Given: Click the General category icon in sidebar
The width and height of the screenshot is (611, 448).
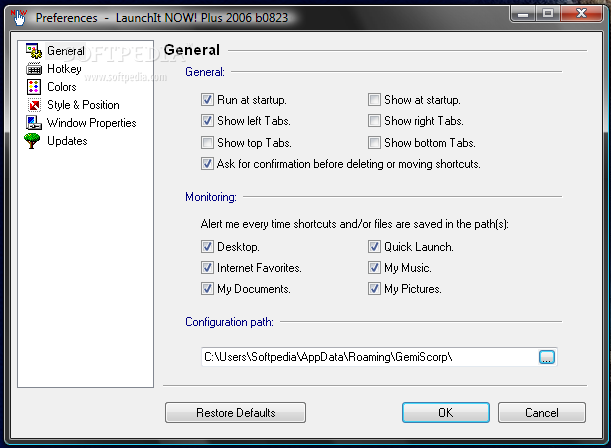Looking at the screenshot, I should point(34,51).
